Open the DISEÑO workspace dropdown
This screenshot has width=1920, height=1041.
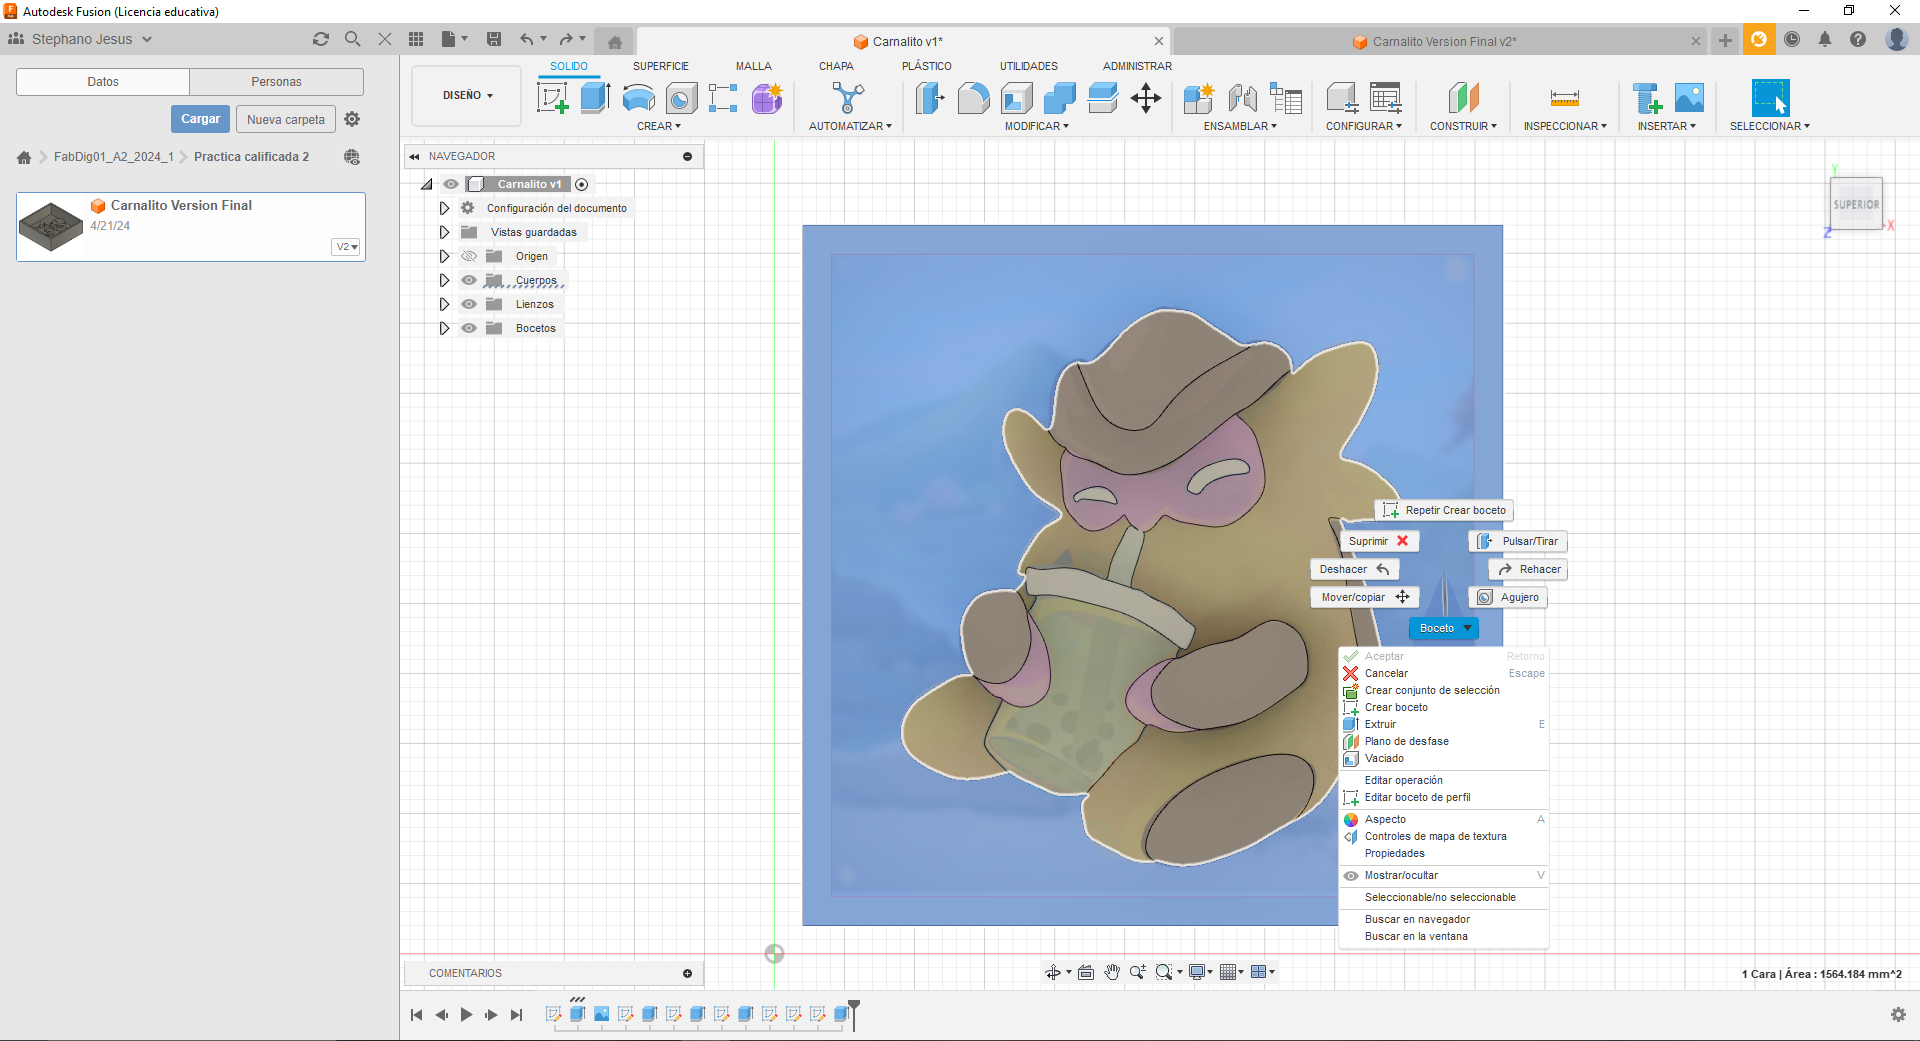(467, 96)
